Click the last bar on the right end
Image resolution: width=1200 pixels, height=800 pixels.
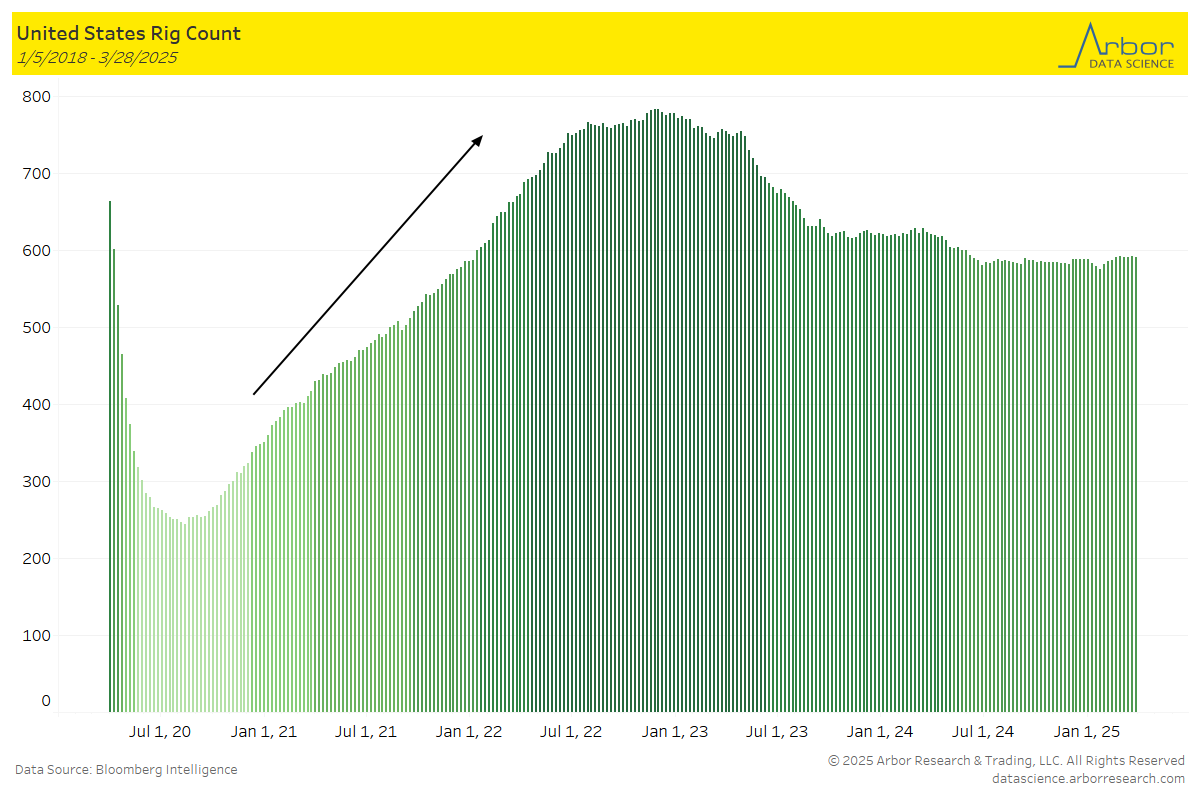point(1136,480)
